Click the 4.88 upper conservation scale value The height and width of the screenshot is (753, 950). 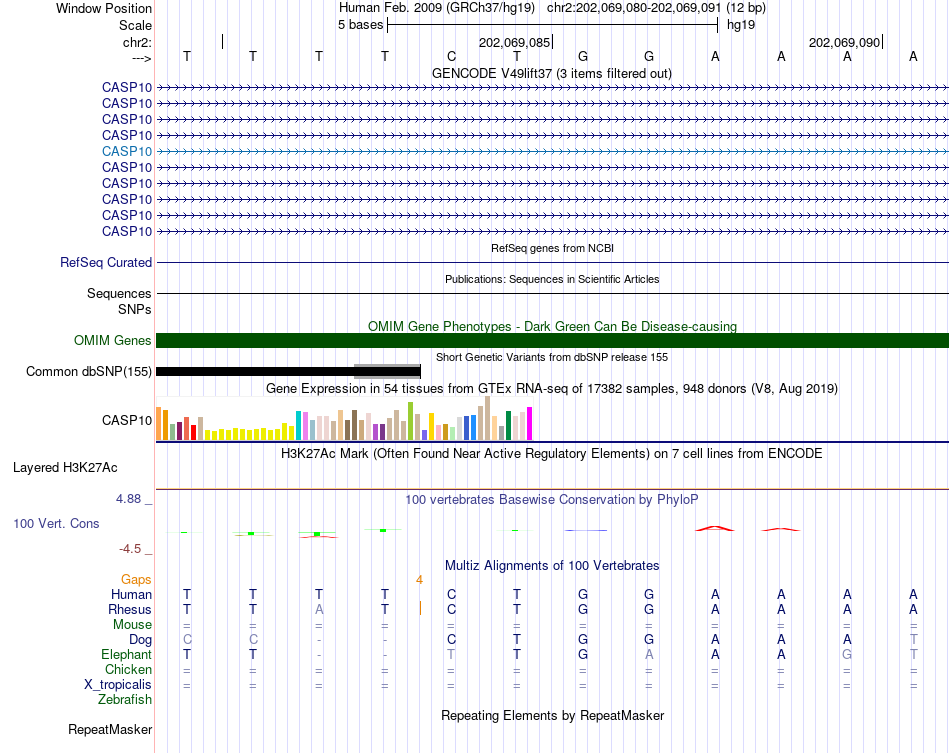point(128,499)
